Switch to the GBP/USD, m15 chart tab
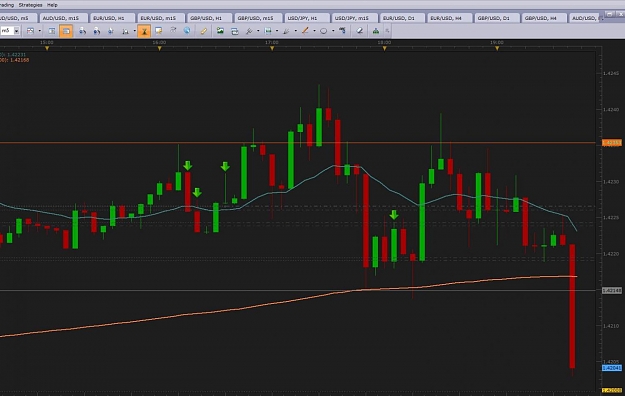The width and height of the screenshot is (625, 396). (x=258, y=18)
